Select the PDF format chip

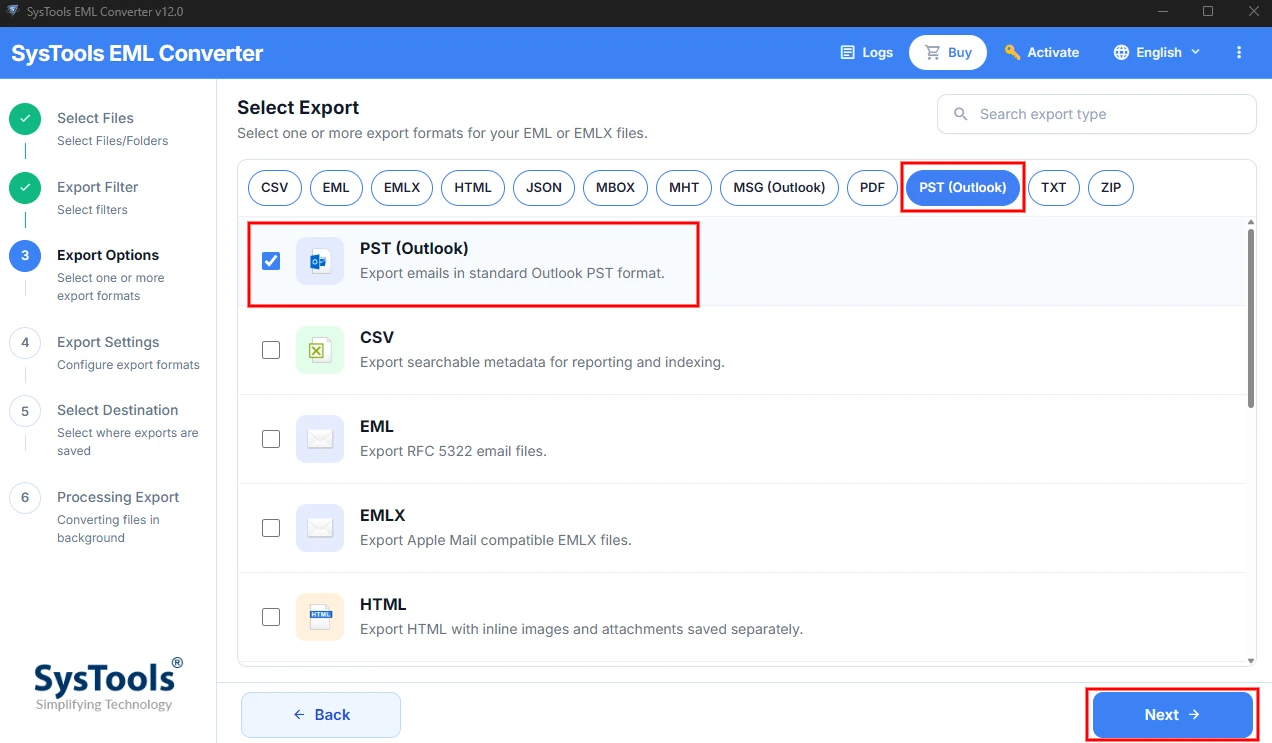point(872,187)
